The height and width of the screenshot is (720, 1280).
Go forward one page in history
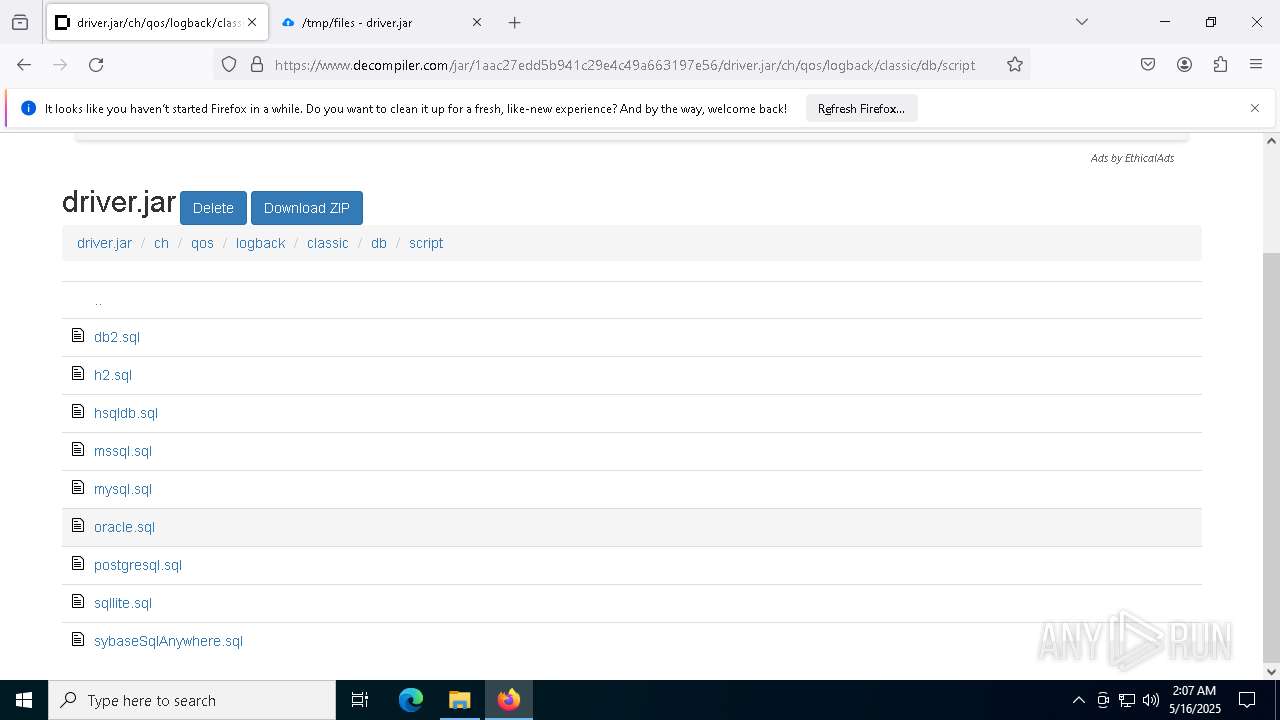click(60, 64)
